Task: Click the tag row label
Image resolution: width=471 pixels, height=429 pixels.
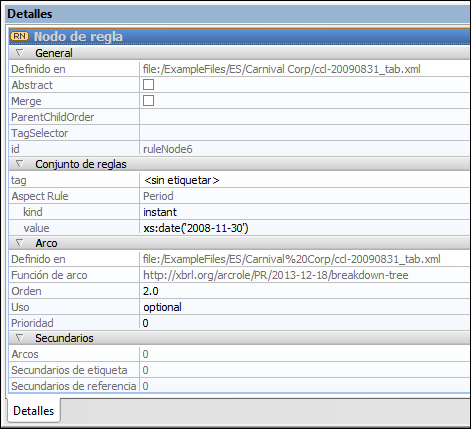Action: [19, 181]
